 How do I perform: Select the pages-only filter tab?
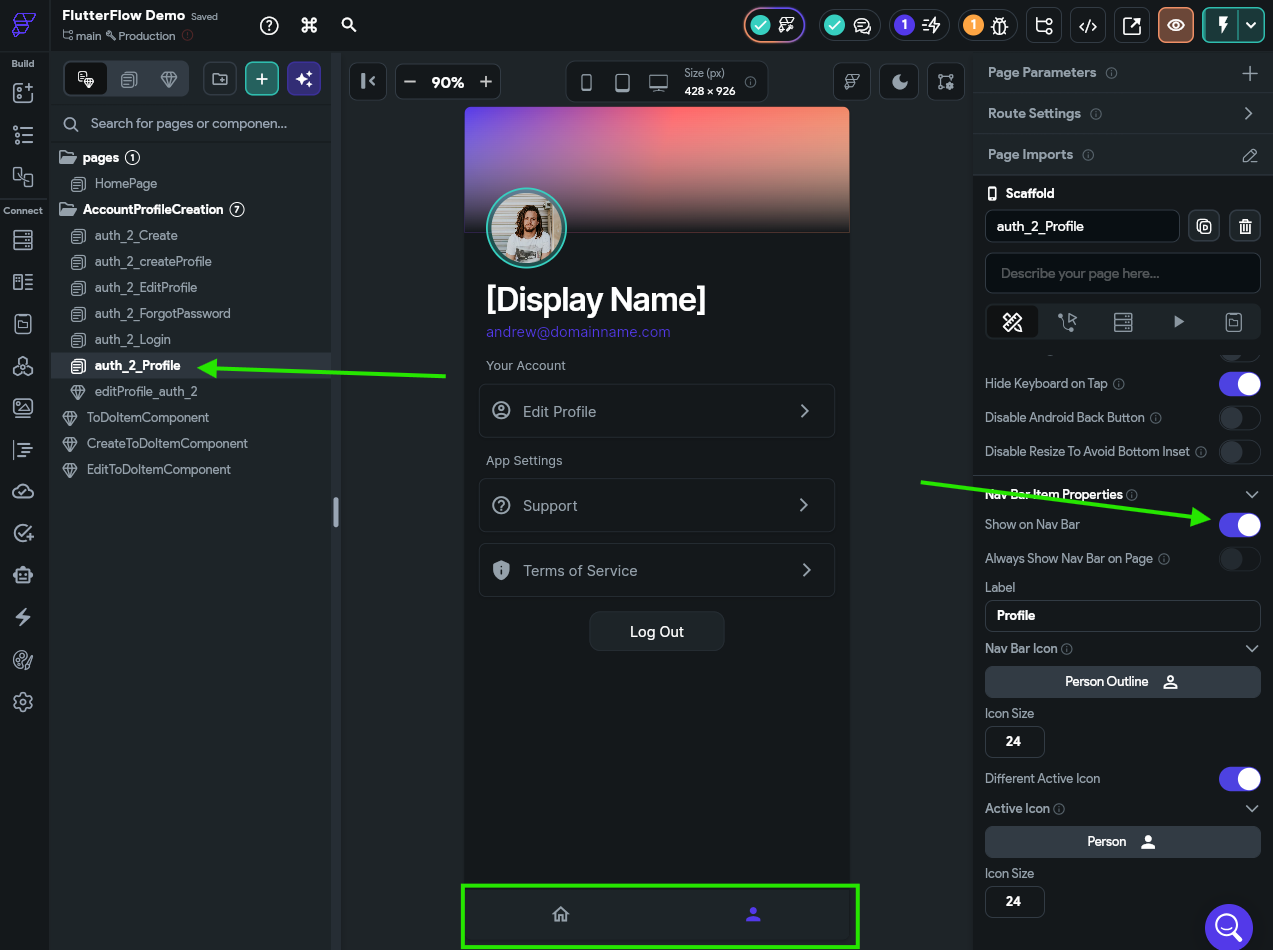point(129,79)
